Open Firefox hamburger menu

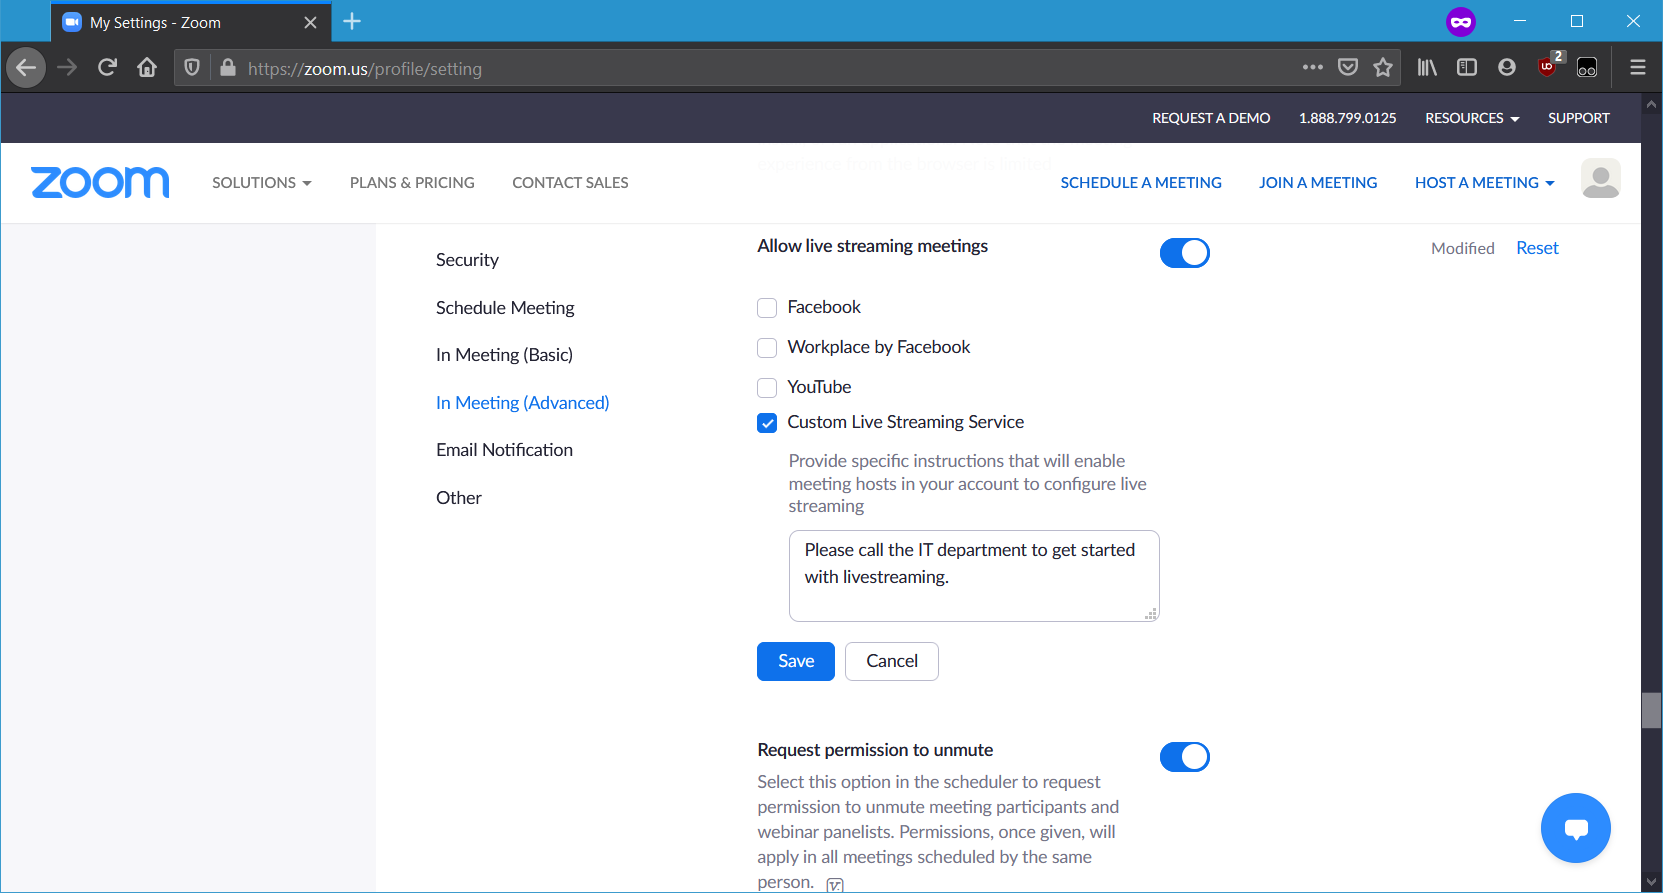pos(1637,68)
